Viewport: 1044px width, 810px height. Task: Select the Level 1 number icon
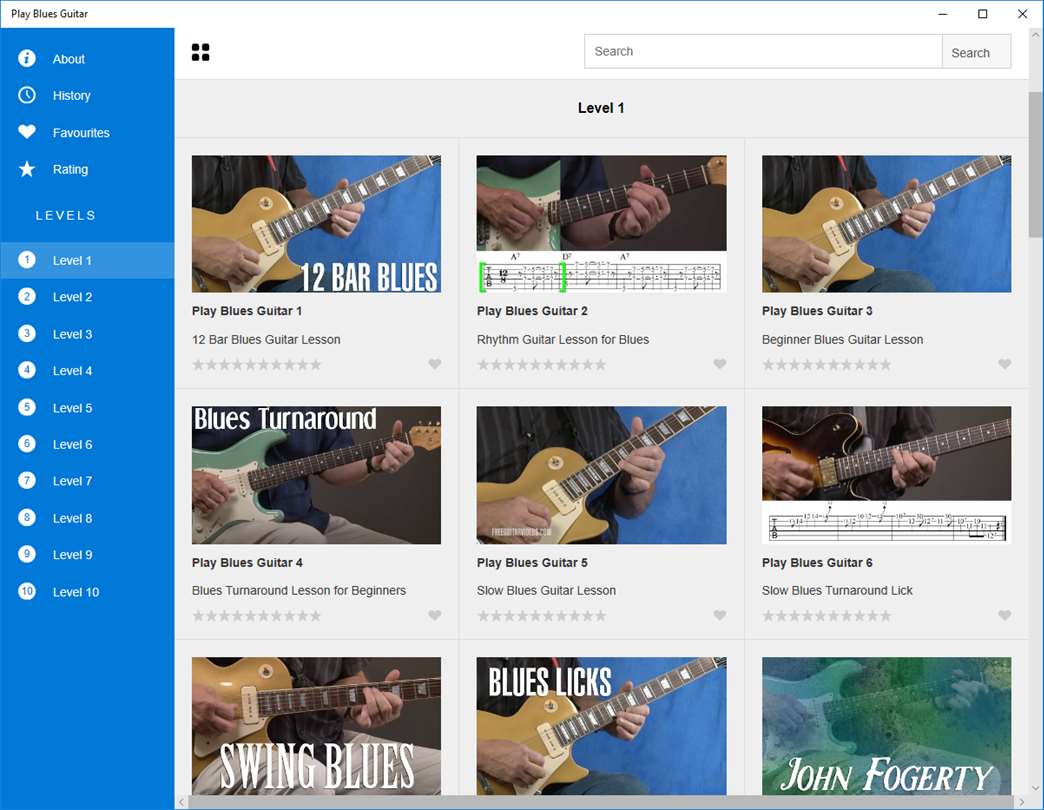(27, 260)
